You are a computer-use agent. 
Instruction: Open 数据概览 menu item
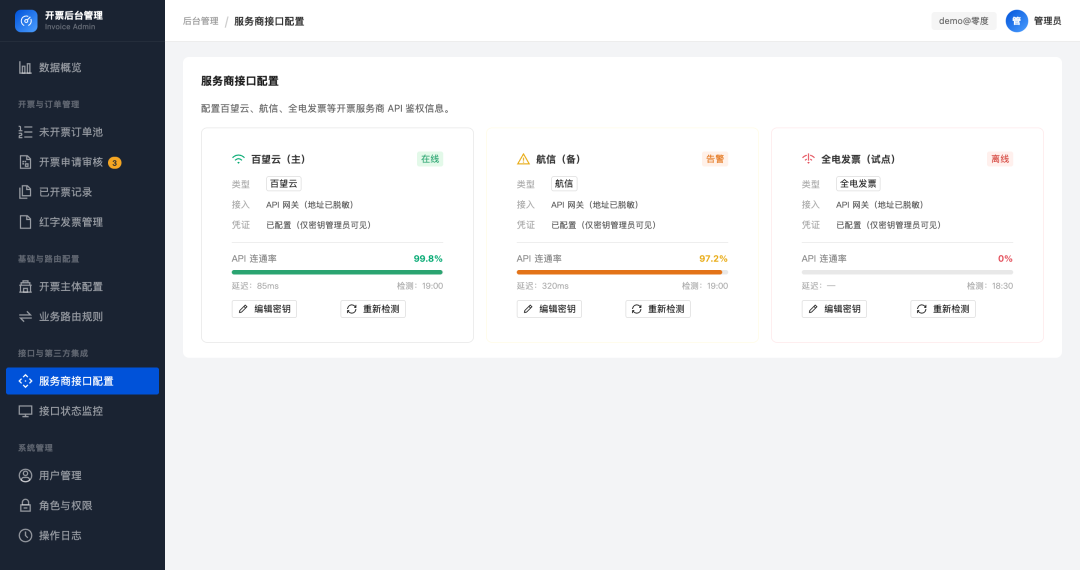pos(83,67)
